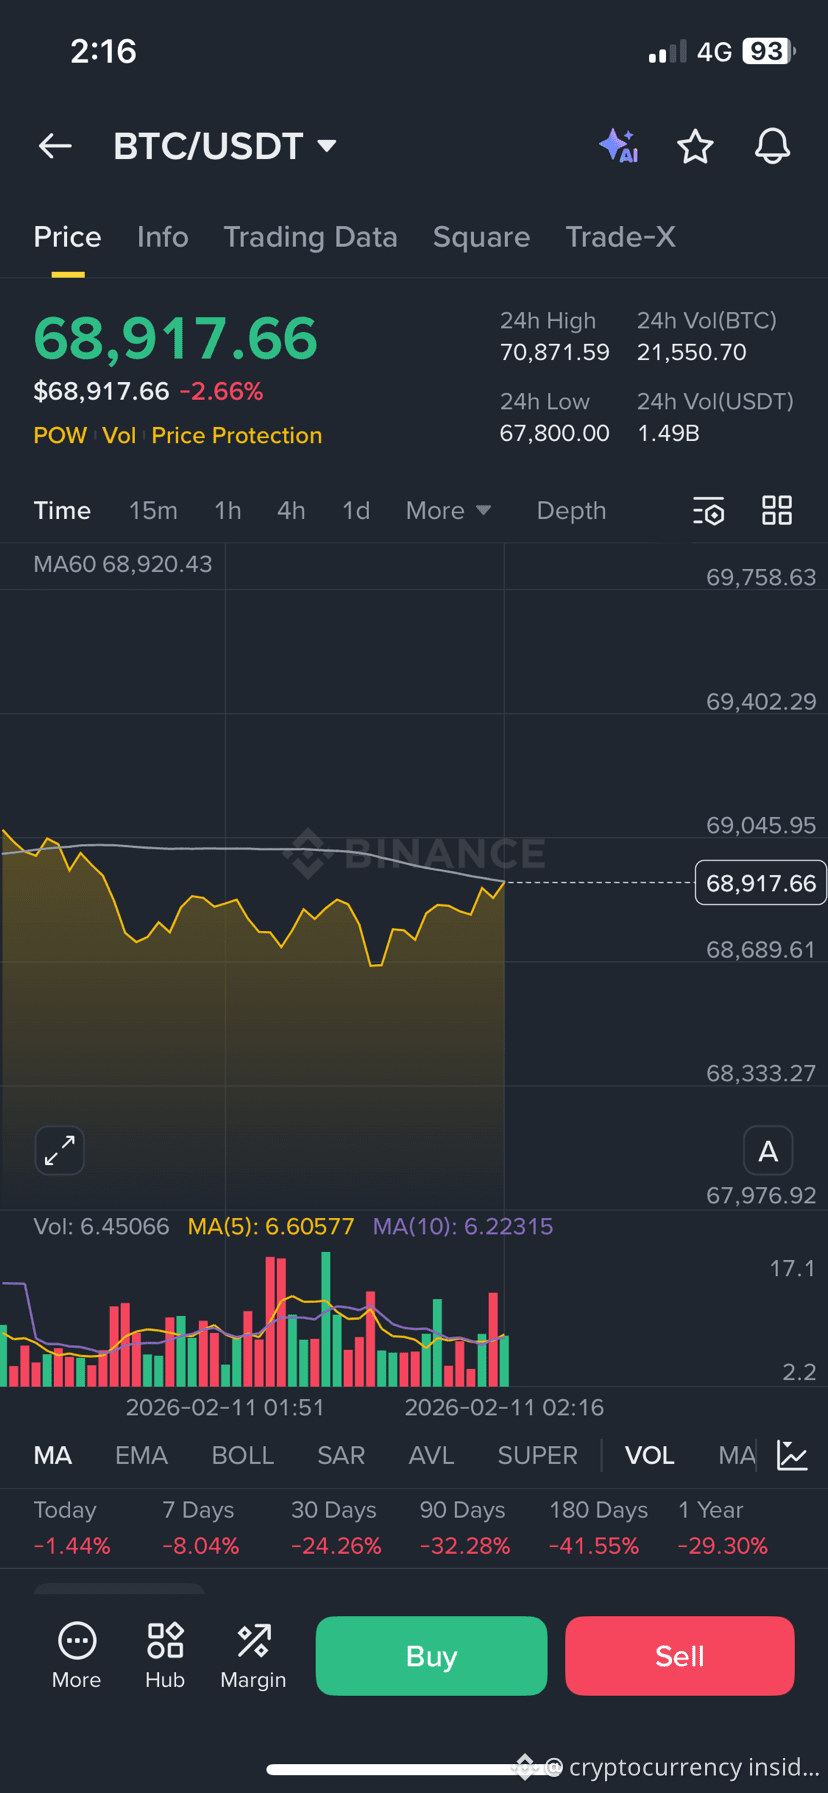Enable the SUPER indicator

click(537, 1455)
